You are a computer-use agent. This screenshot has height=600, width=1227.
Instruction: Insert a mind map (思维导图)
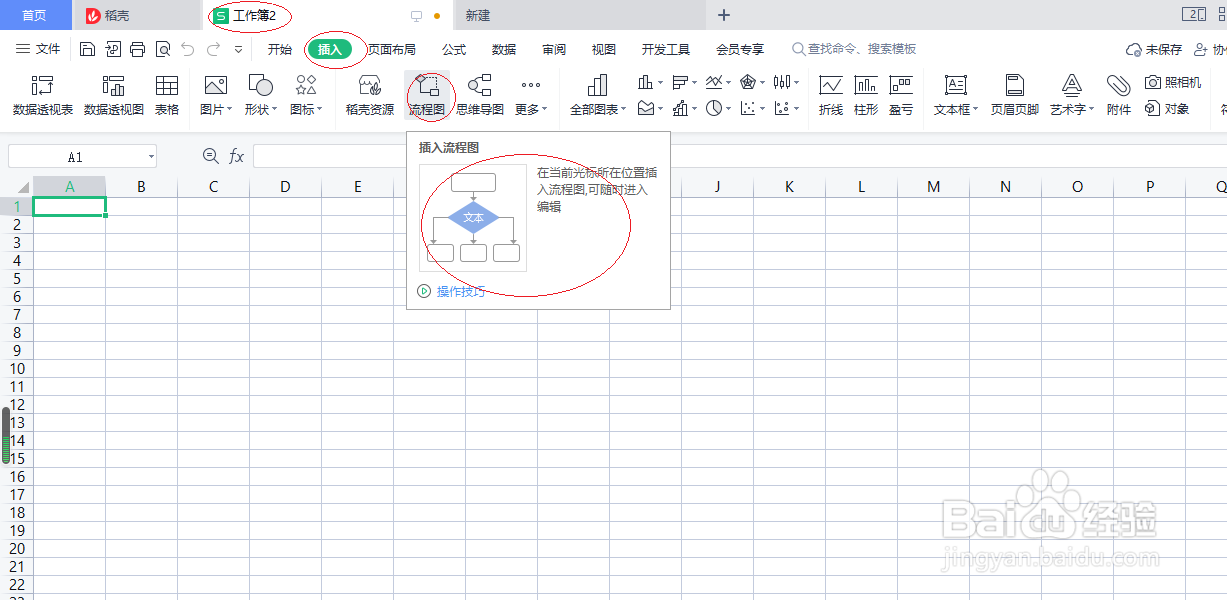480,95
